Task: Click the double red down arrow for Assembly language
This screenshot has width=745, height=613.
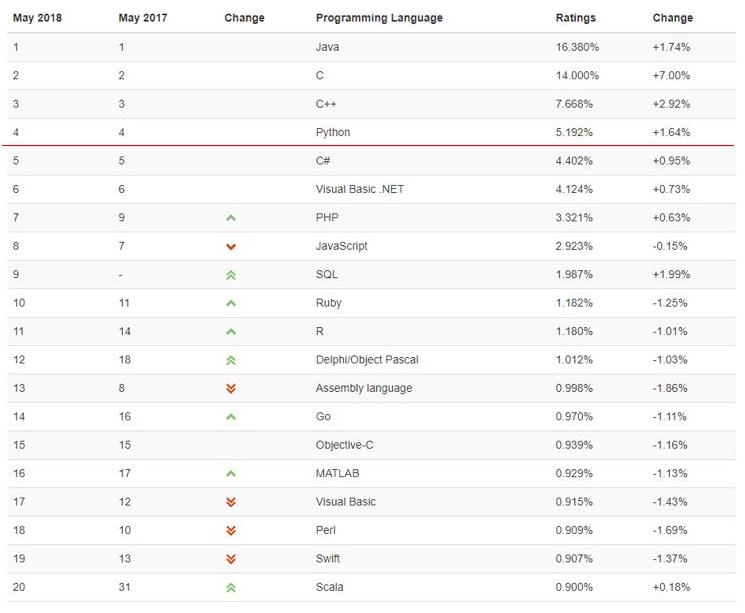Action: [x=231, y=389]
